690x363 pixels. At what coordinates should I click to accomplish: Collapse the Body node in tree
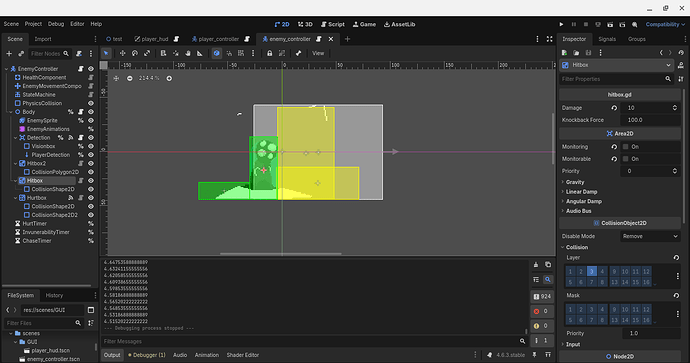click(x=11, y=112)
